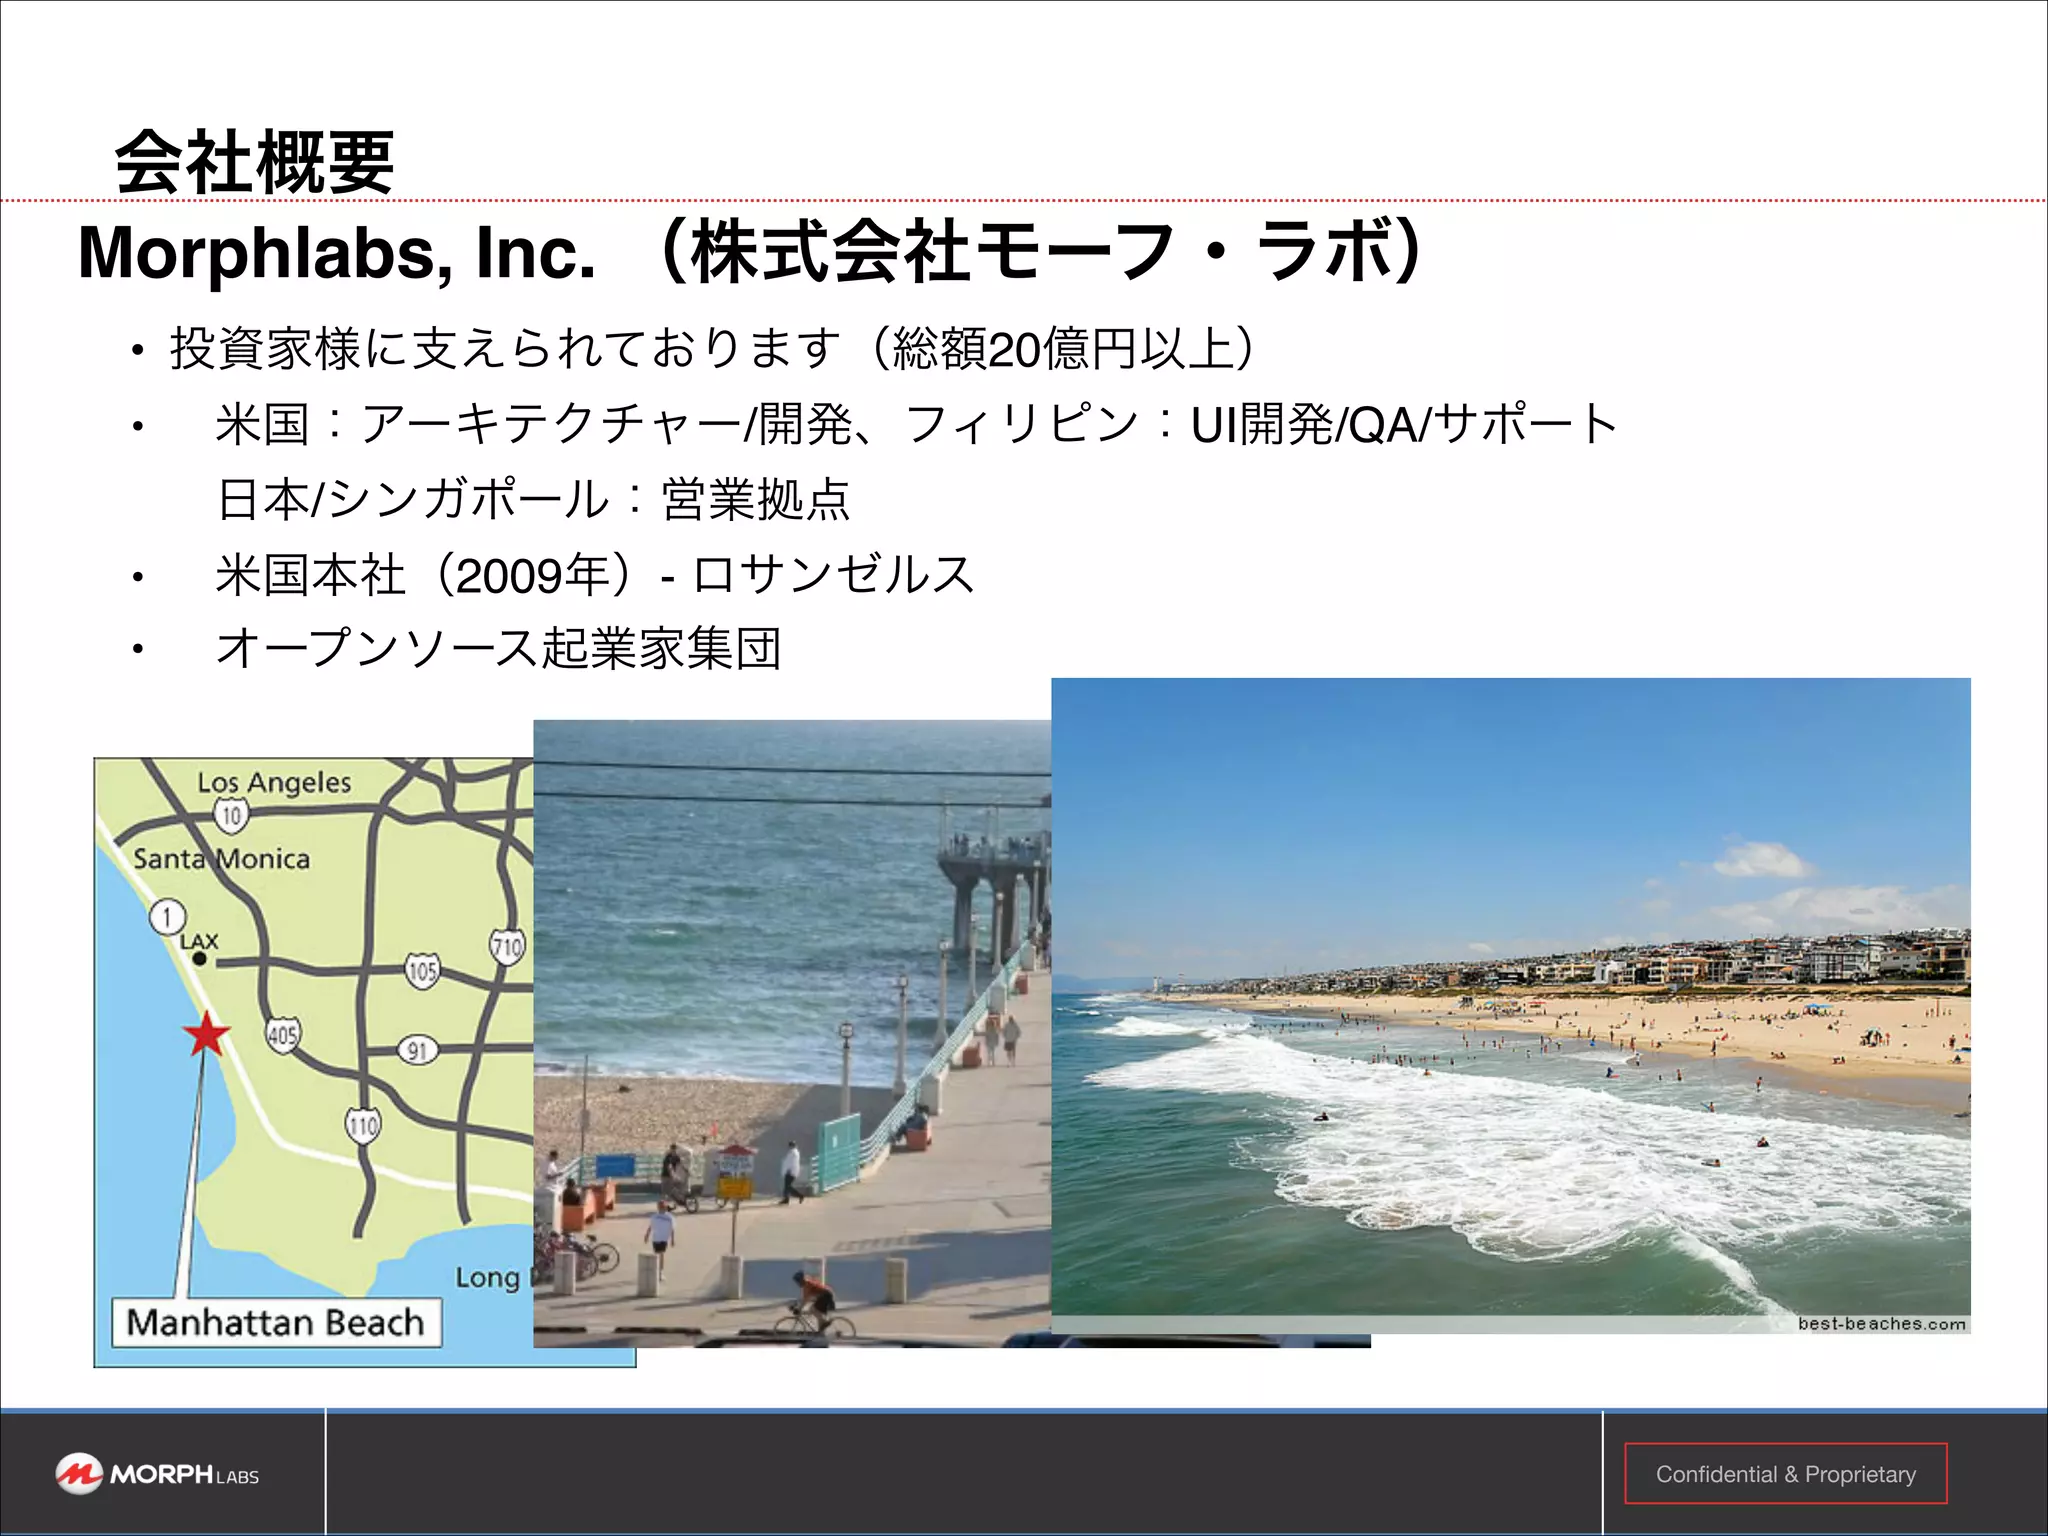Click the line 日本/シンガポール：営業拠点
This screenshot has width=2048, height=1536.
(x=533, y=499)
